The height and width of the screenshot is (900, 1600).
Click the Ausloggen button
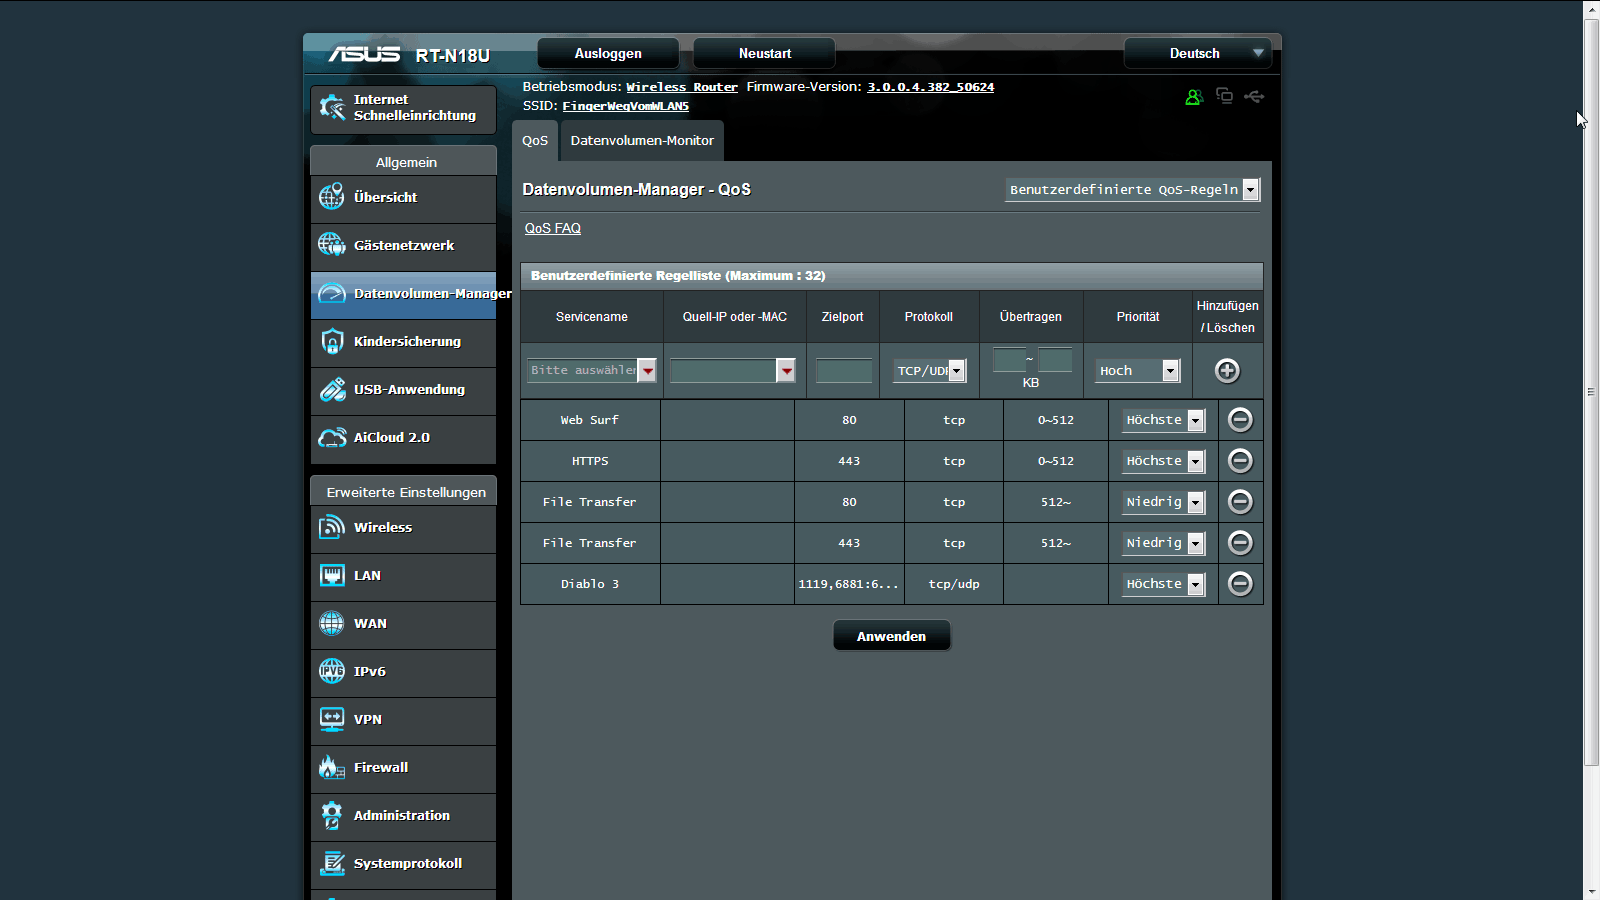[x=608, y=53]
